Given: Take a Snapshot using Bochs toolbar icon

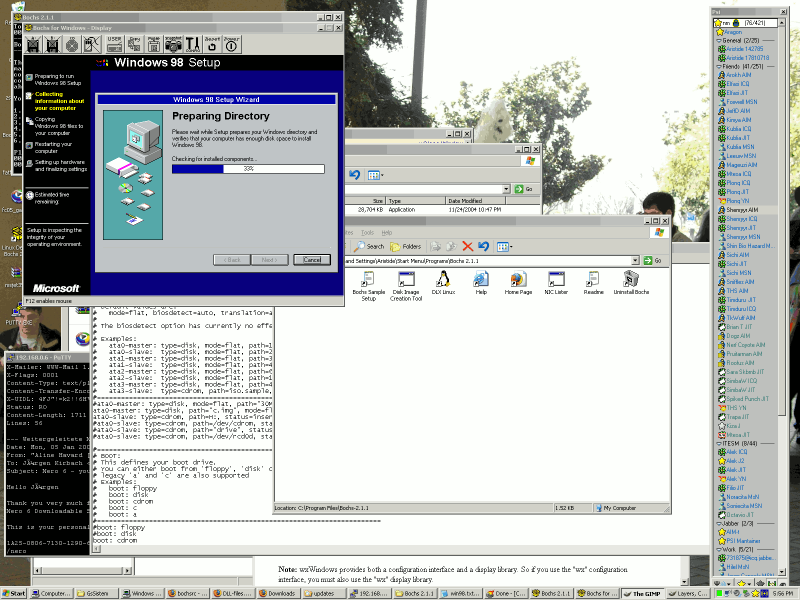Looking at the screenshot, I should pos(172,43).
